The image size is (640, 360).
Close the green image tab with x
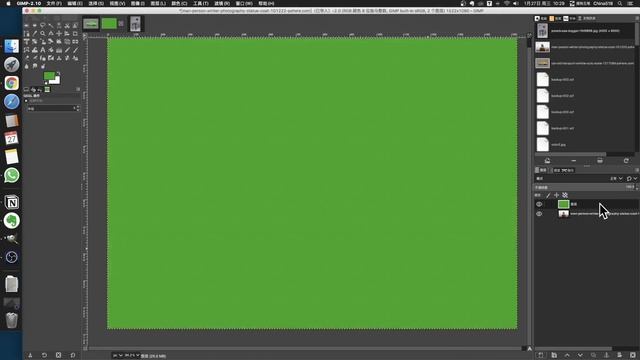(121, 23)
